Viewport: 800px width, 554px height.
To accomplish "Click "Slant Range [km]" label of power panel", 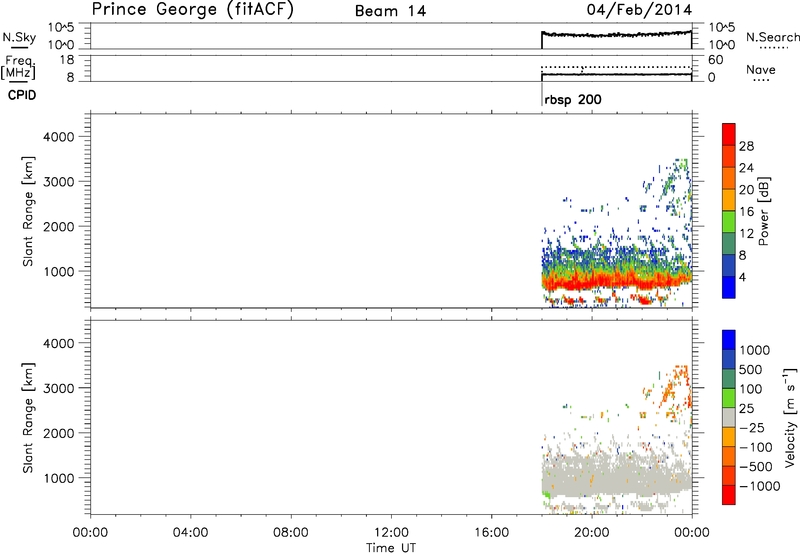I will (x=28, y=211).
